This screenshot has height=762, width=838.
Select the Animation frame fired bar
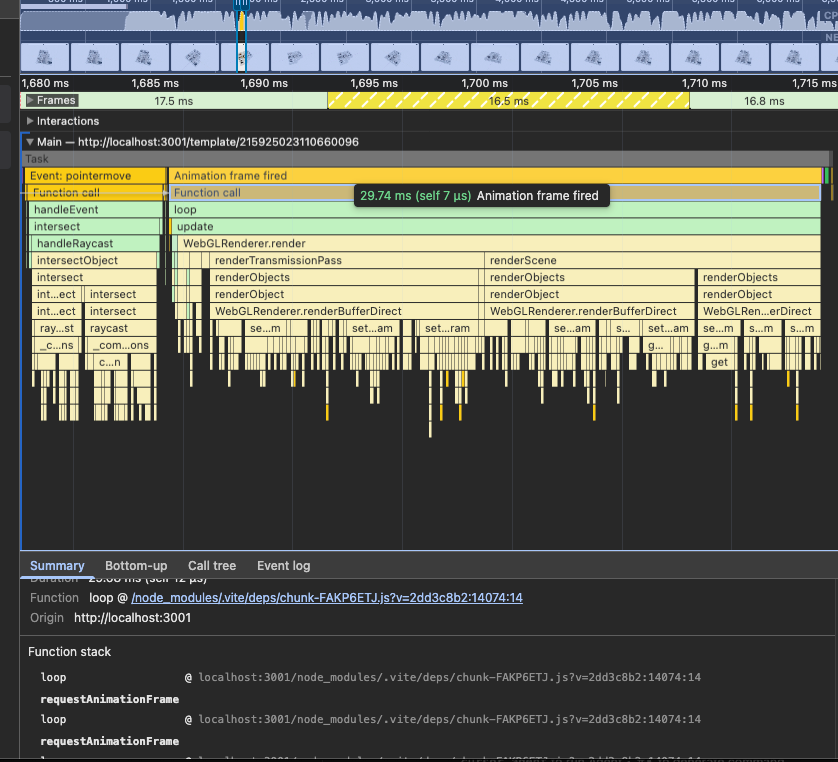pyautogui.click(x=260, y=176)
